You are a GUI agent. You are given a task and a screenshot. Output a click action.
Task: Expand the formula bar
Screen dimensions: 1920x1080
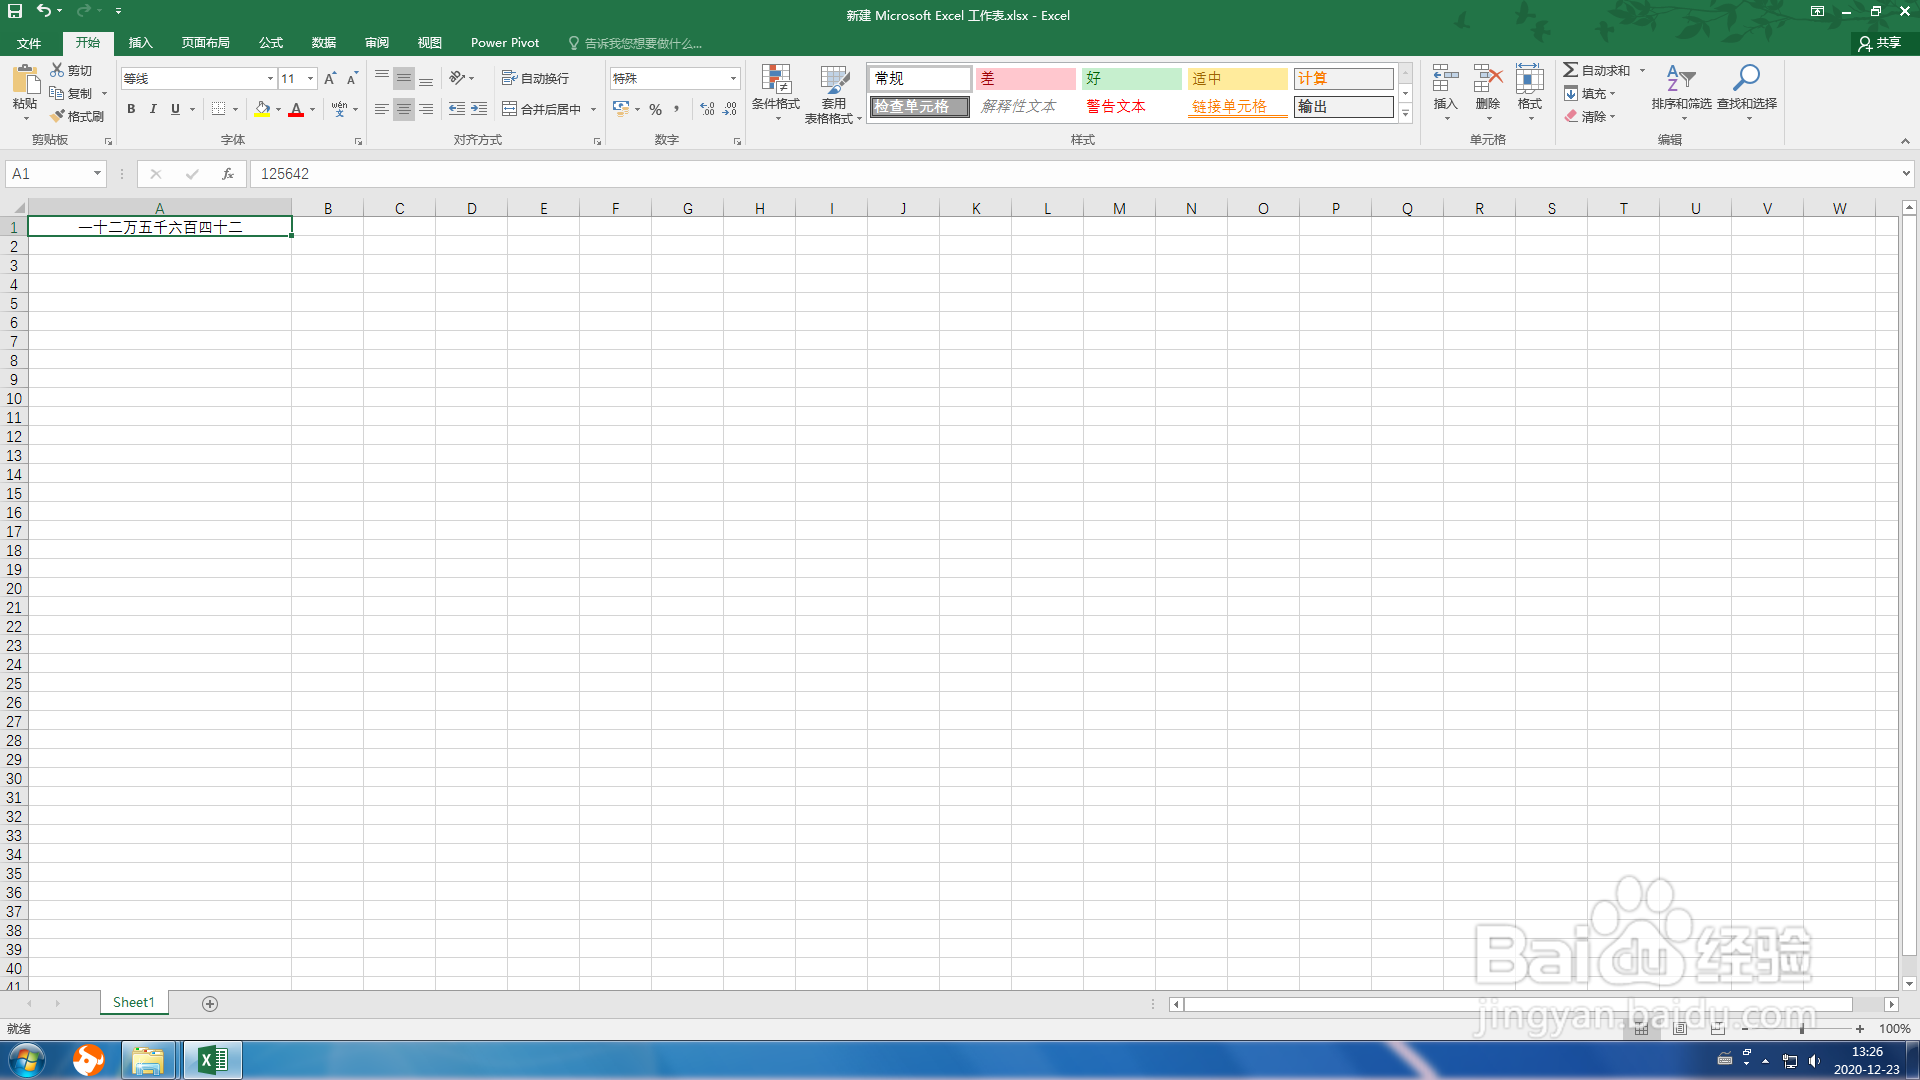point(1906,174)
